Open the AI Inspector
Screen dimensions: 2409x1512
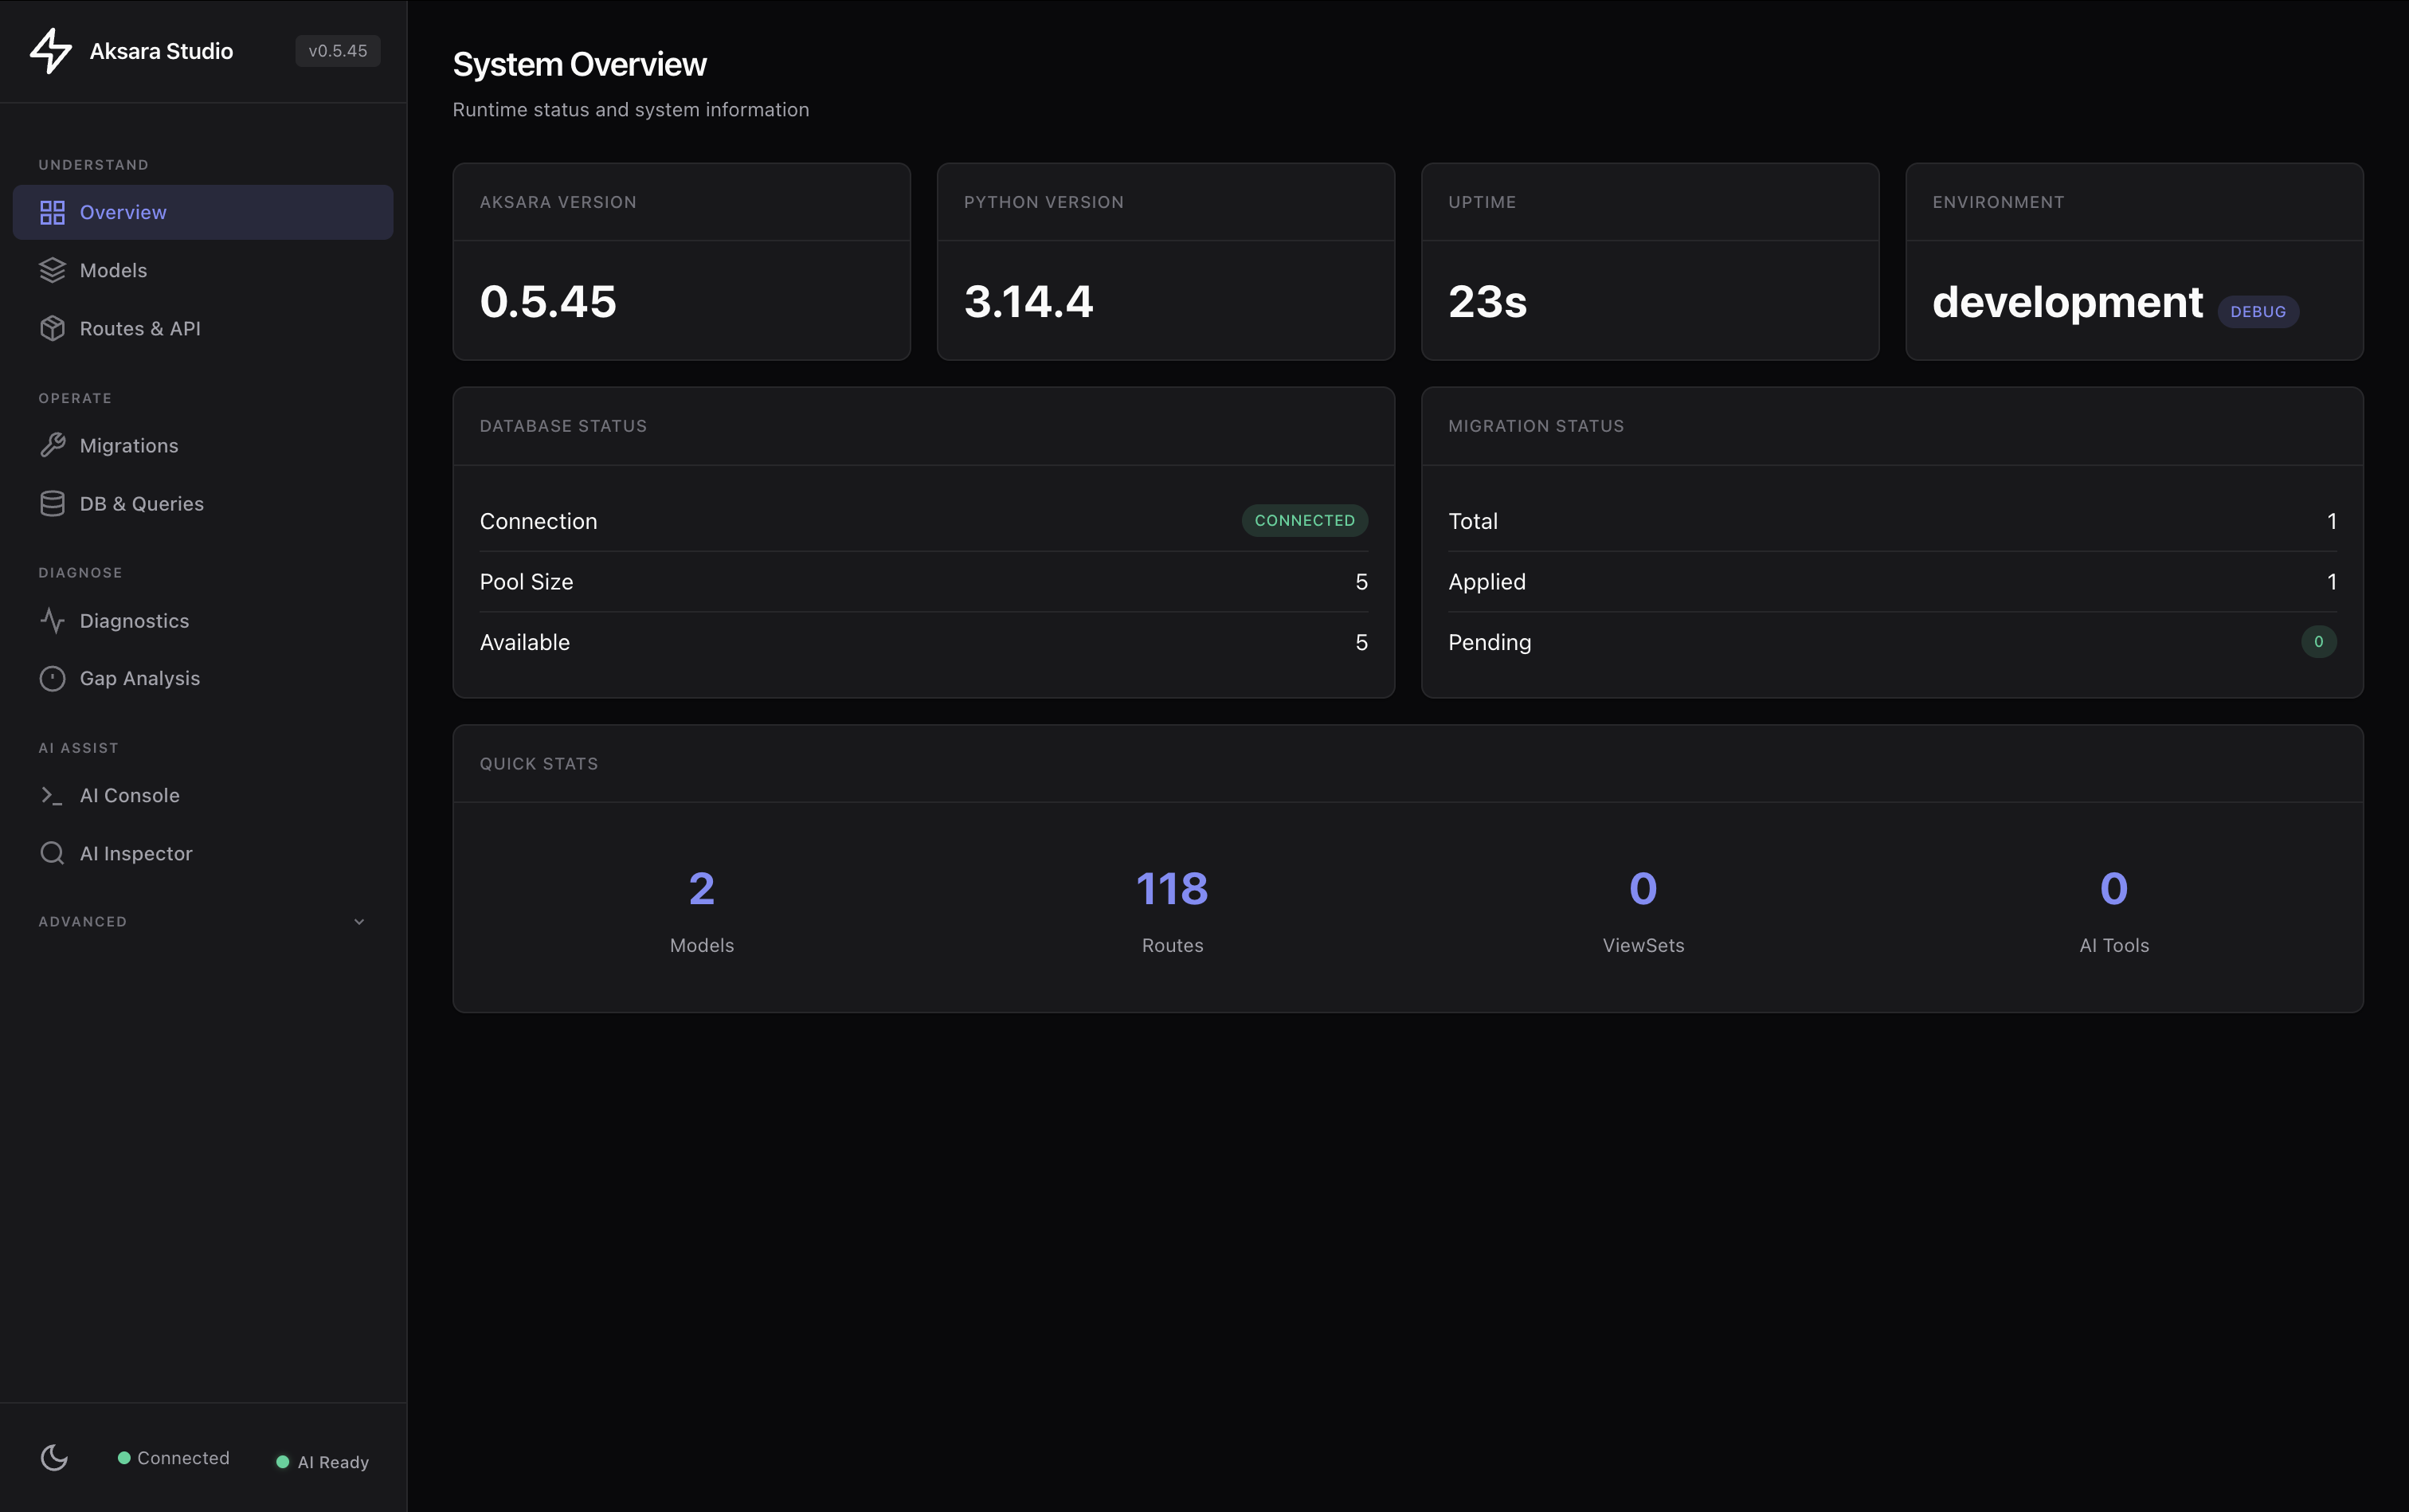(x=203, y=853)
